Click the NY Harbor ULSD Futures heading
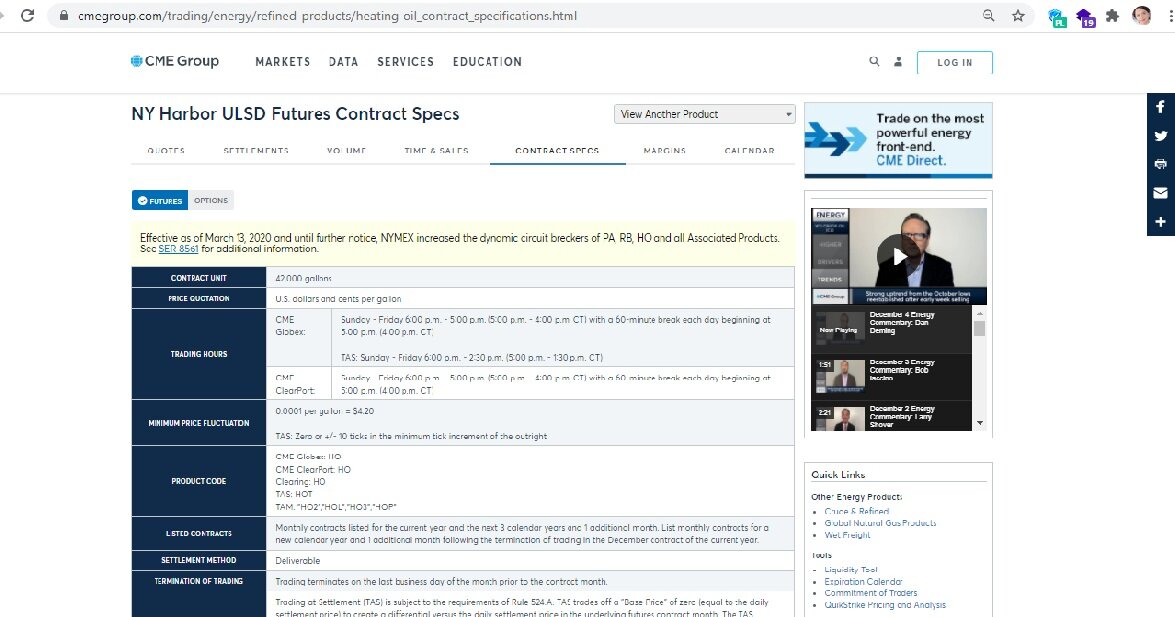This screenshot has width=1175, height=617. click(x=295, y=114)
